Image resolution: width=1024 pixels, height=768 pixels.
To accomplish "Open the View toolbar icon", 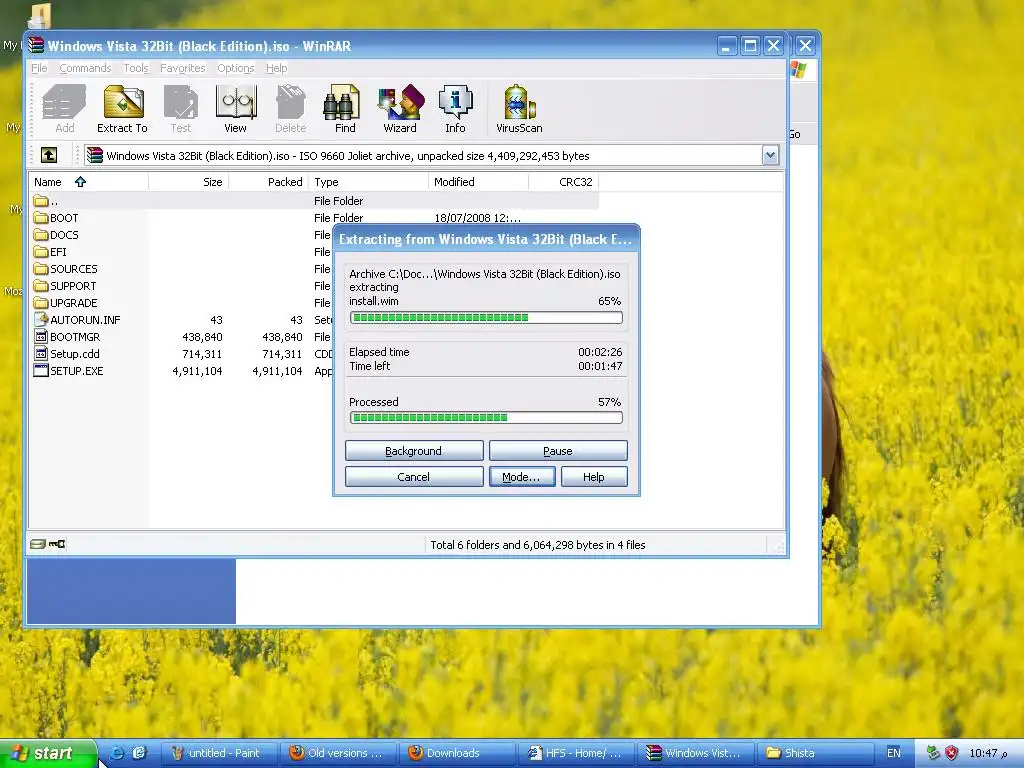I will (236, 108).
